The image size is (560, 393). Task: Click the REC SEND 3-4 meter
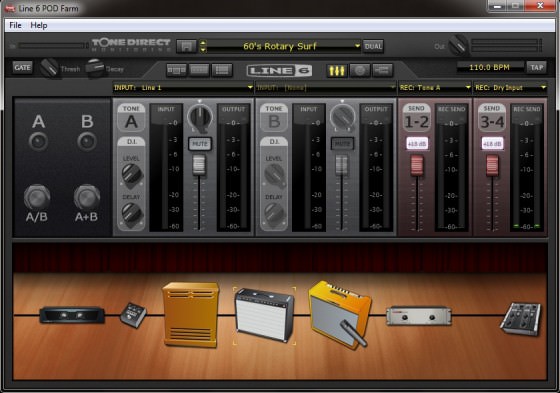(x=527, y=168)
